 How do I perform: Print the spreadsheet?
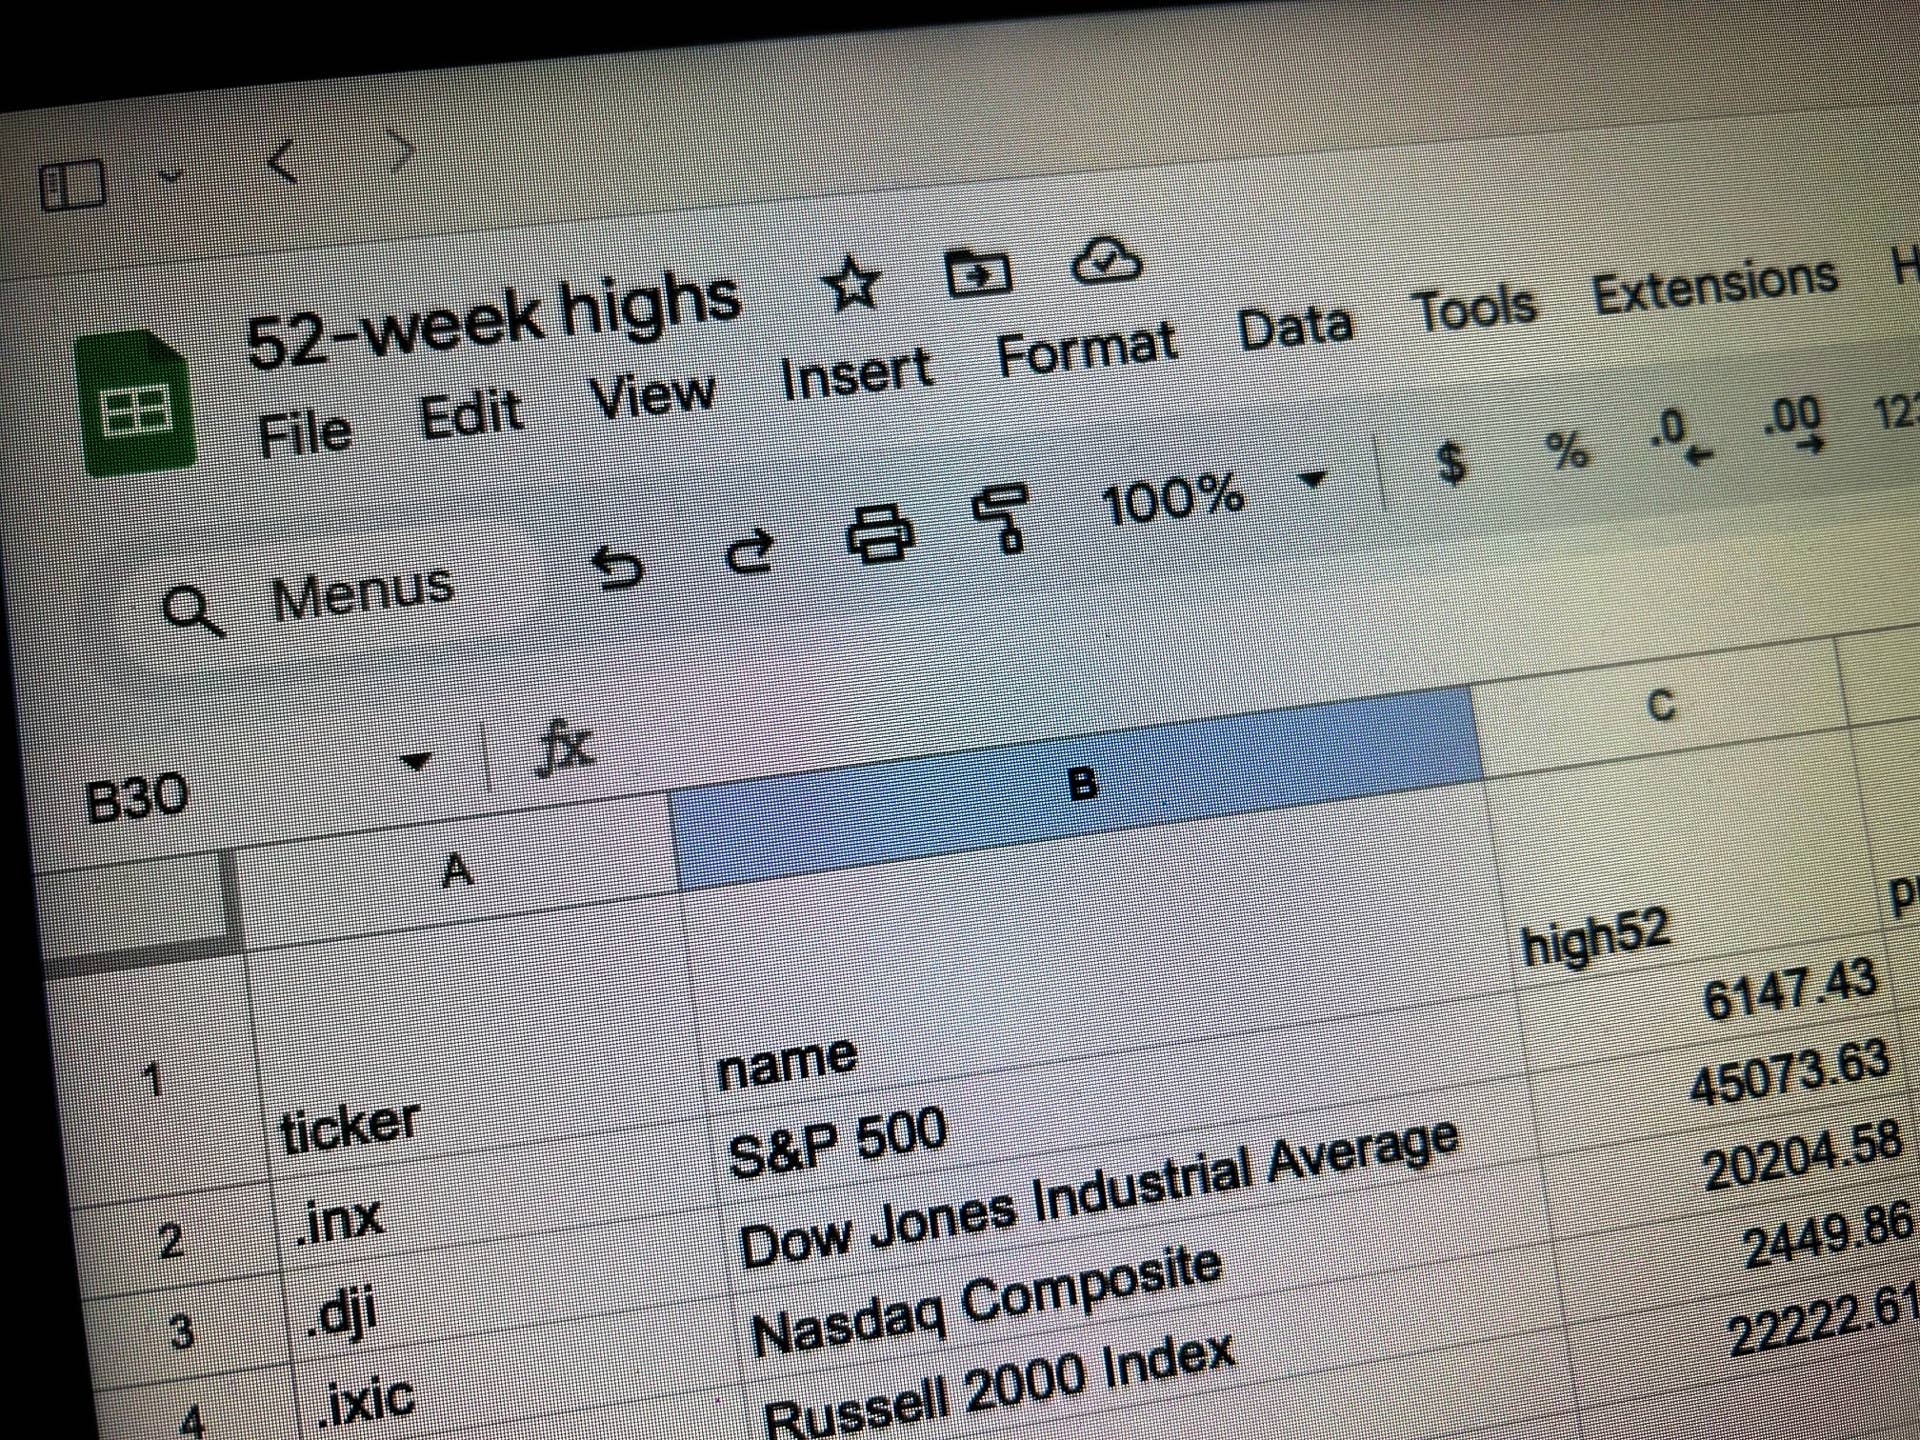(880, 532)
